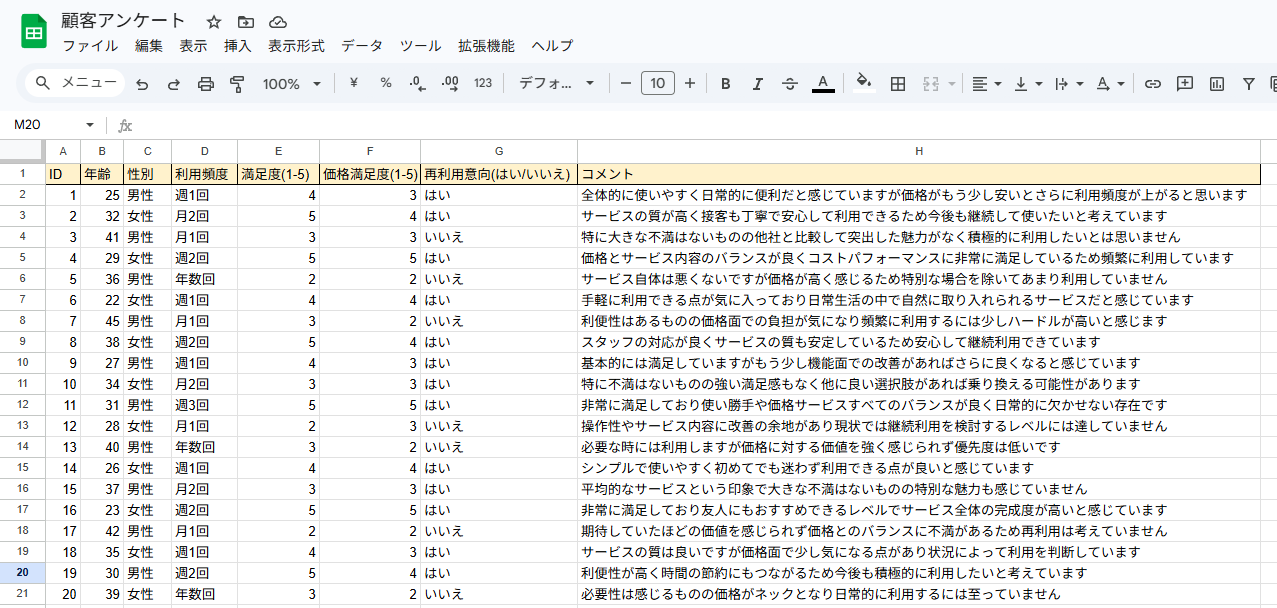The height and width of the screenshot is (608, 1277).
Task: Open the 表示 menu
Action: (x=193, y=46)
